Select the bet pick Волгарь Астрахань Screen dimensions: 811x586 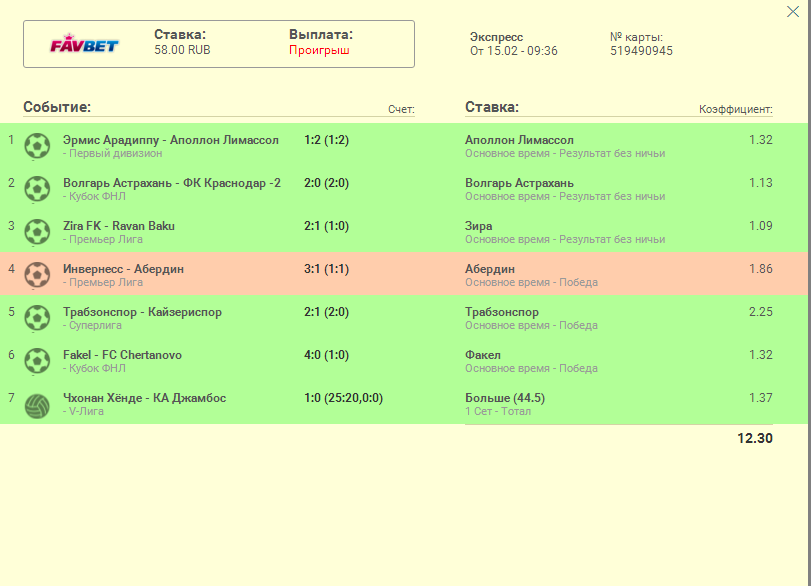click(x=519, y=183)
